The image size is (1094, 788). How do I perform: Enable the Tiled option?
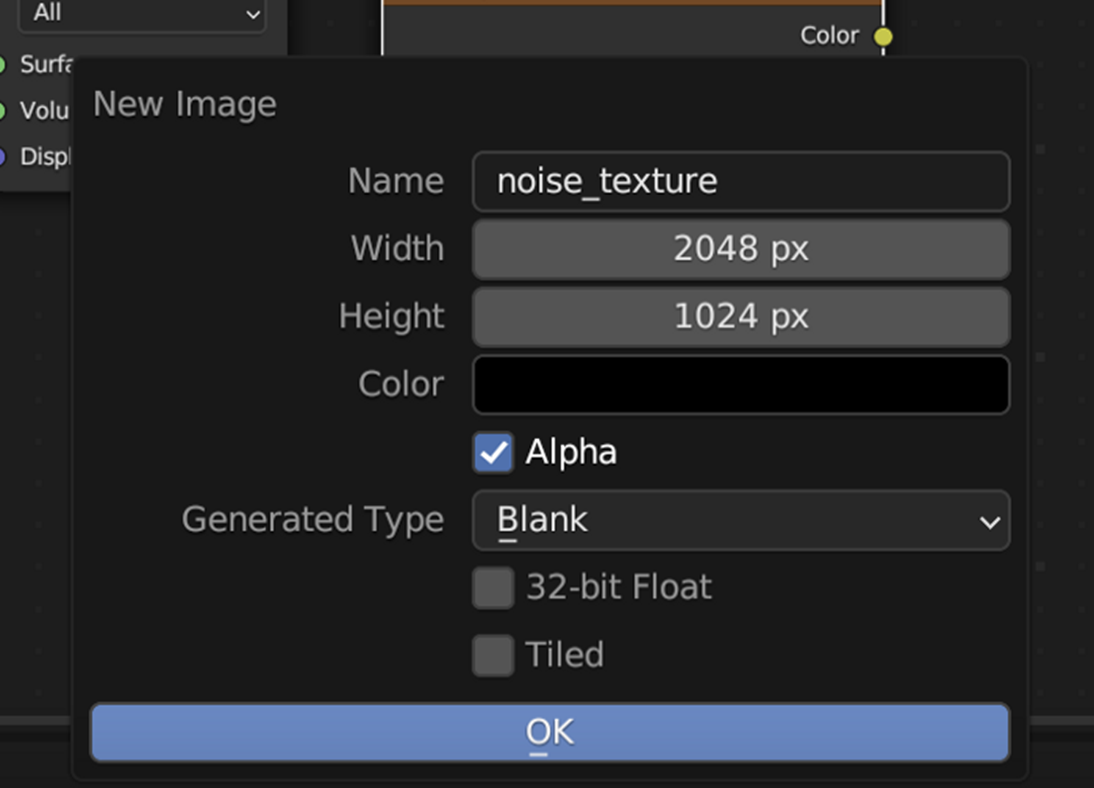pyautogui.click(x=492, y=655)
